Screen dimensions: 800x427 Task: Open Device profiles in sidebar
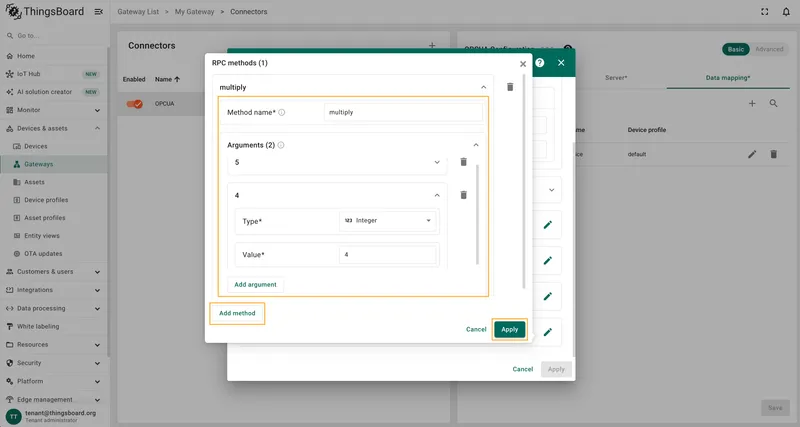click(54, 200)
